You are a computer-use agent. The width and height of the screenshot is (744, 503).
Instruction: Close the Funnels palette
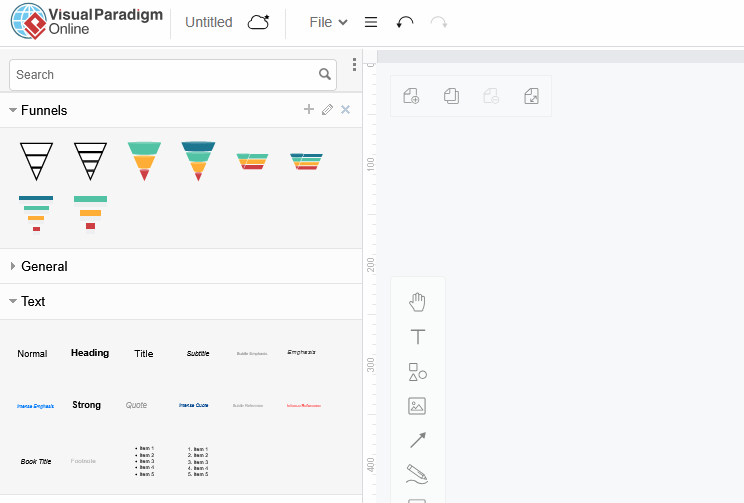pyautogui.click(x=345, y=110)
